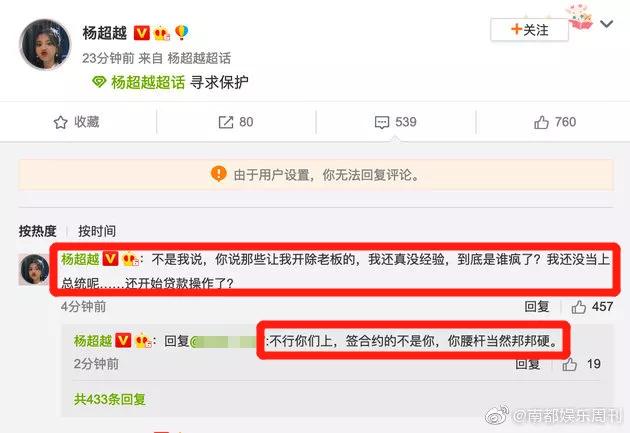Click 回复 on the 4-minute-old comment
Image resolution: width=630 pixels, height=433 pixels.
pyautogui.click(x=537, y=307)
